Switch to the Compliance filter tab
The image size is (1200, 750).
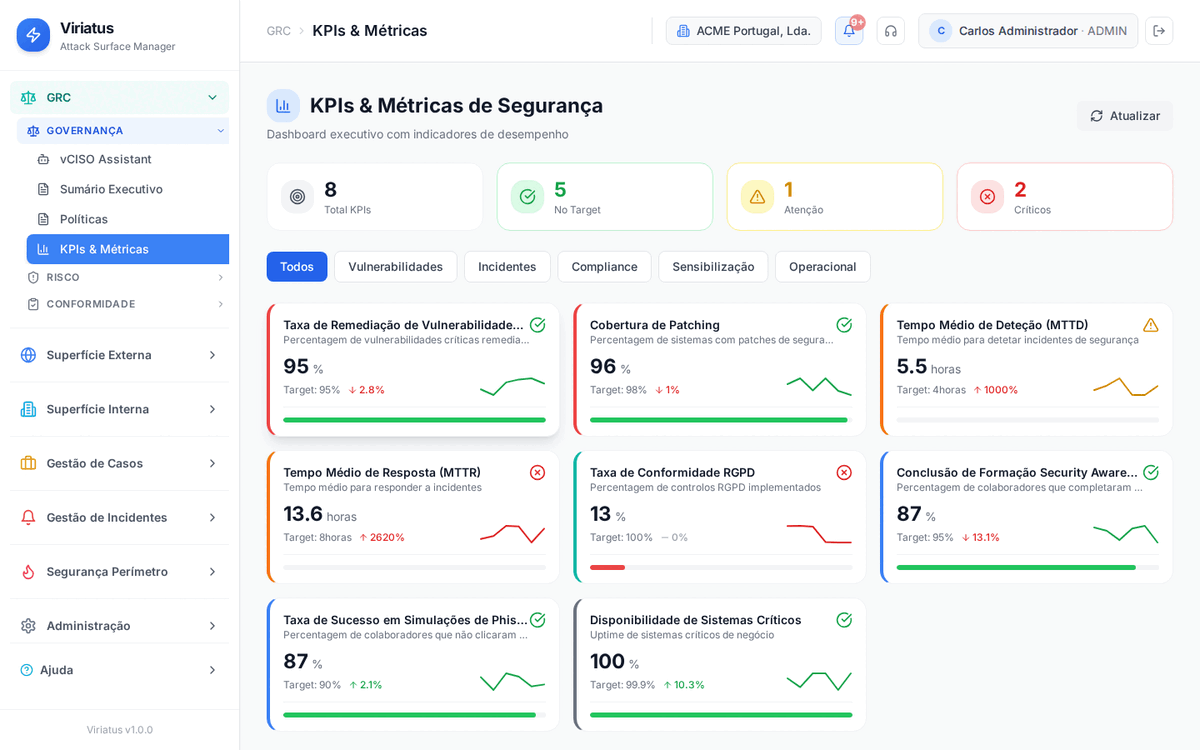click(604, 266)
